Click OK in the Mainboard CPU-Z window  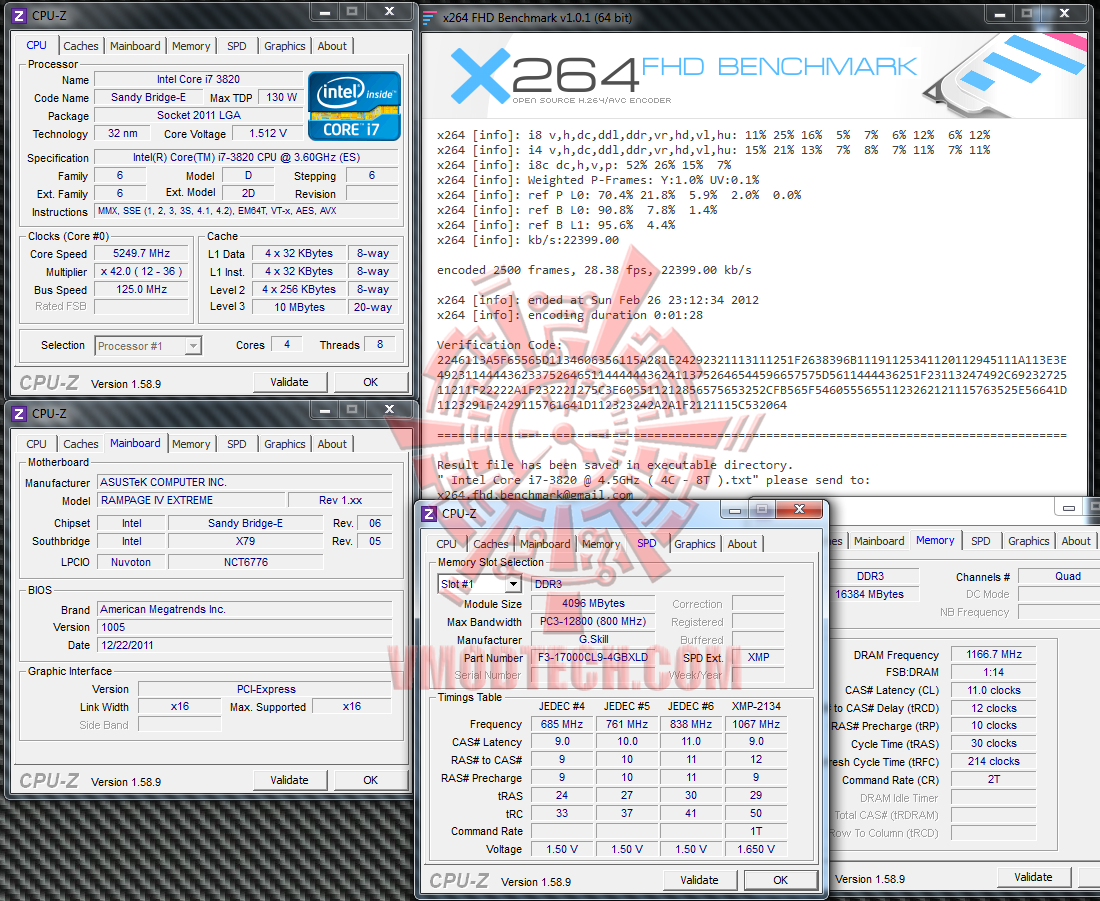[370, 780]
